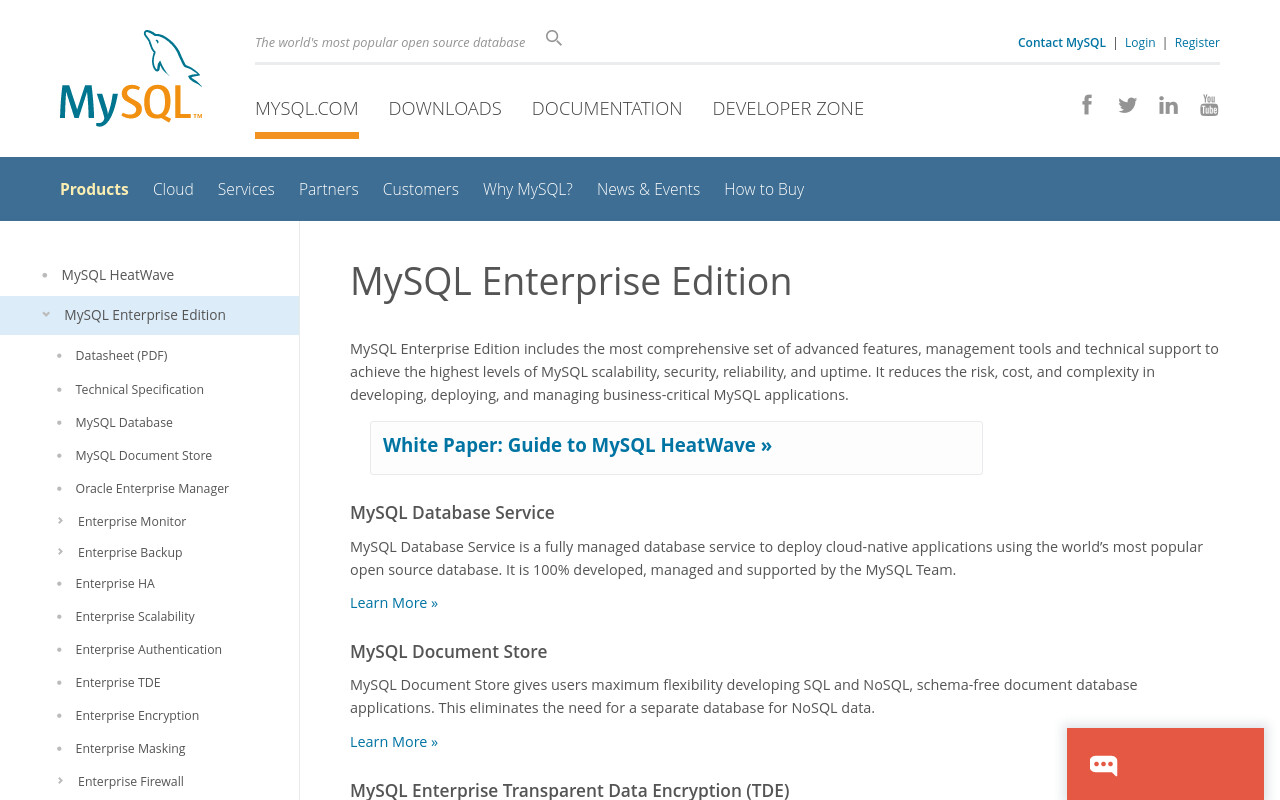The width and height of the screenshot is (1280, 800).
Task: Collapse the MySQL Enterprise Edition section arrow
Action: [x=46, y=314]
